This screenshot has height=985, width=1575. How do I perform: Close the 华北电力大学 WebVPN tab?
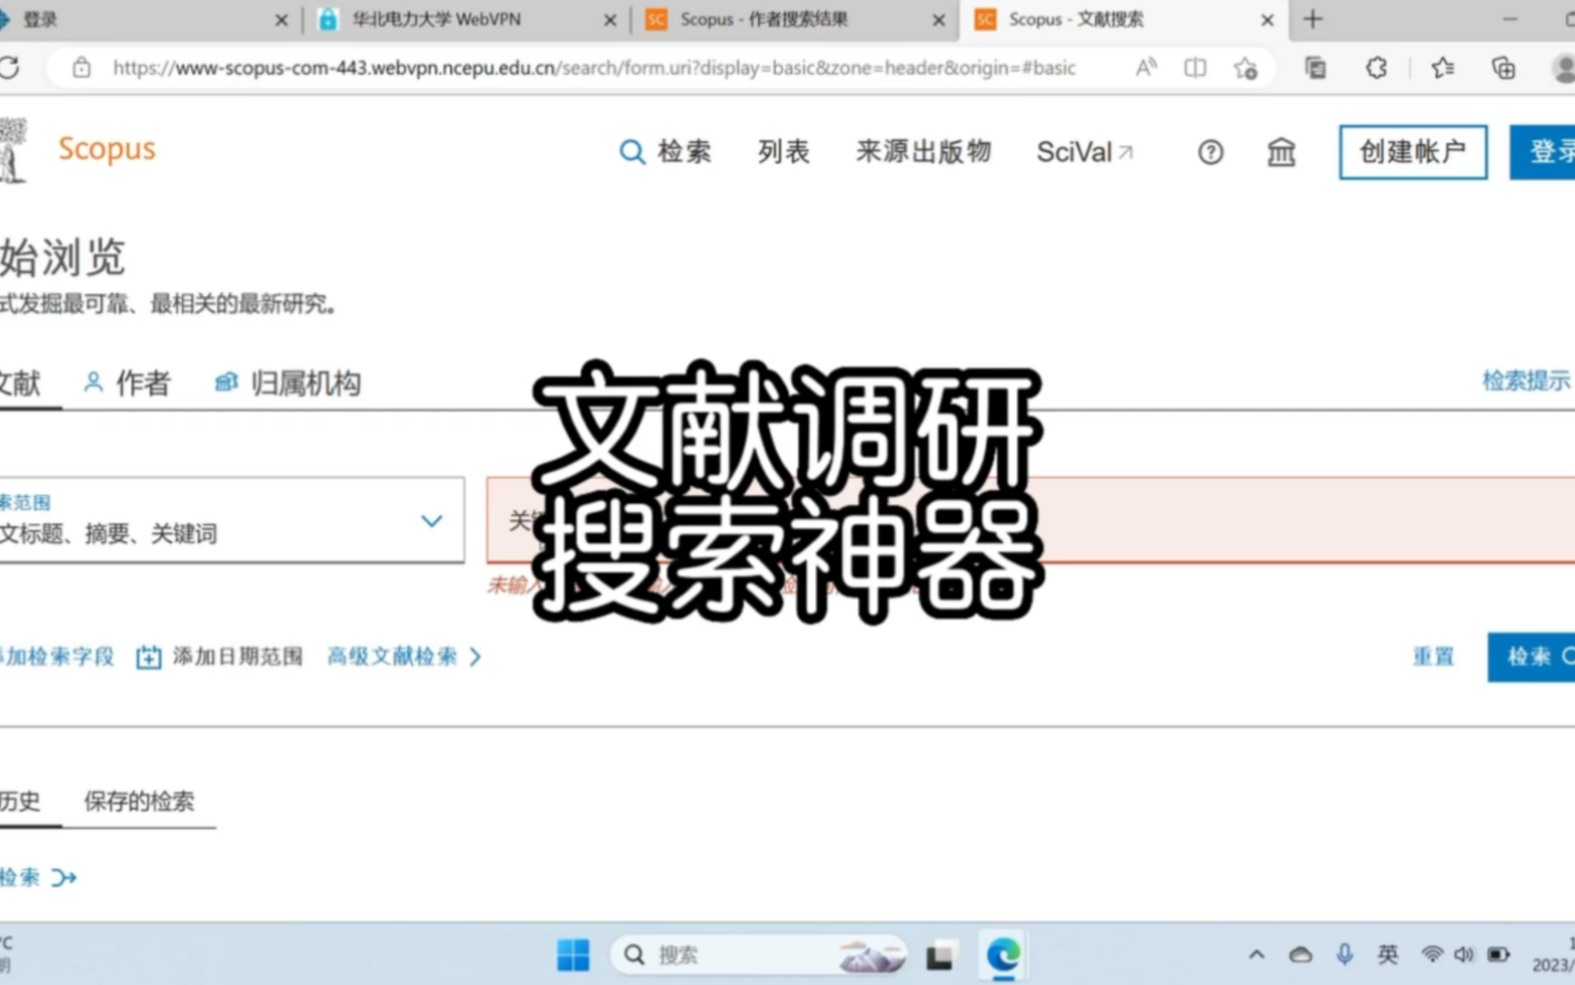point(610,20)
